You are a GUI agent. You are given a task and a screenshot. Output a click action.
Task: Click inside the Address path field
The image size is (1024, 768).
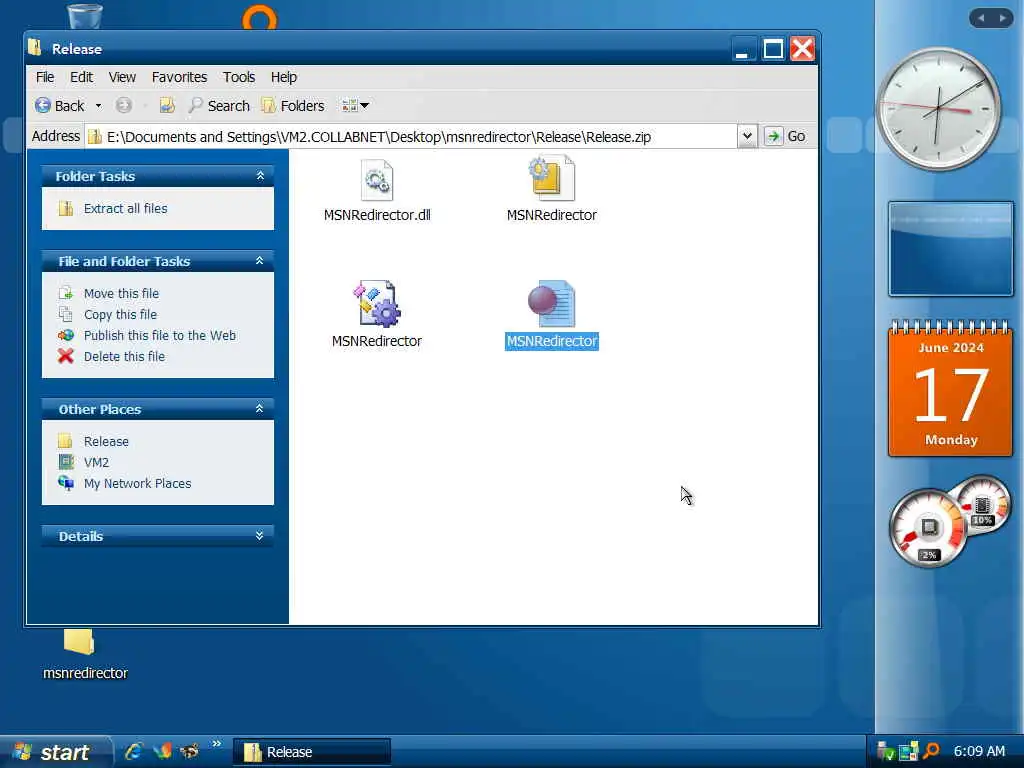(411, 136)
